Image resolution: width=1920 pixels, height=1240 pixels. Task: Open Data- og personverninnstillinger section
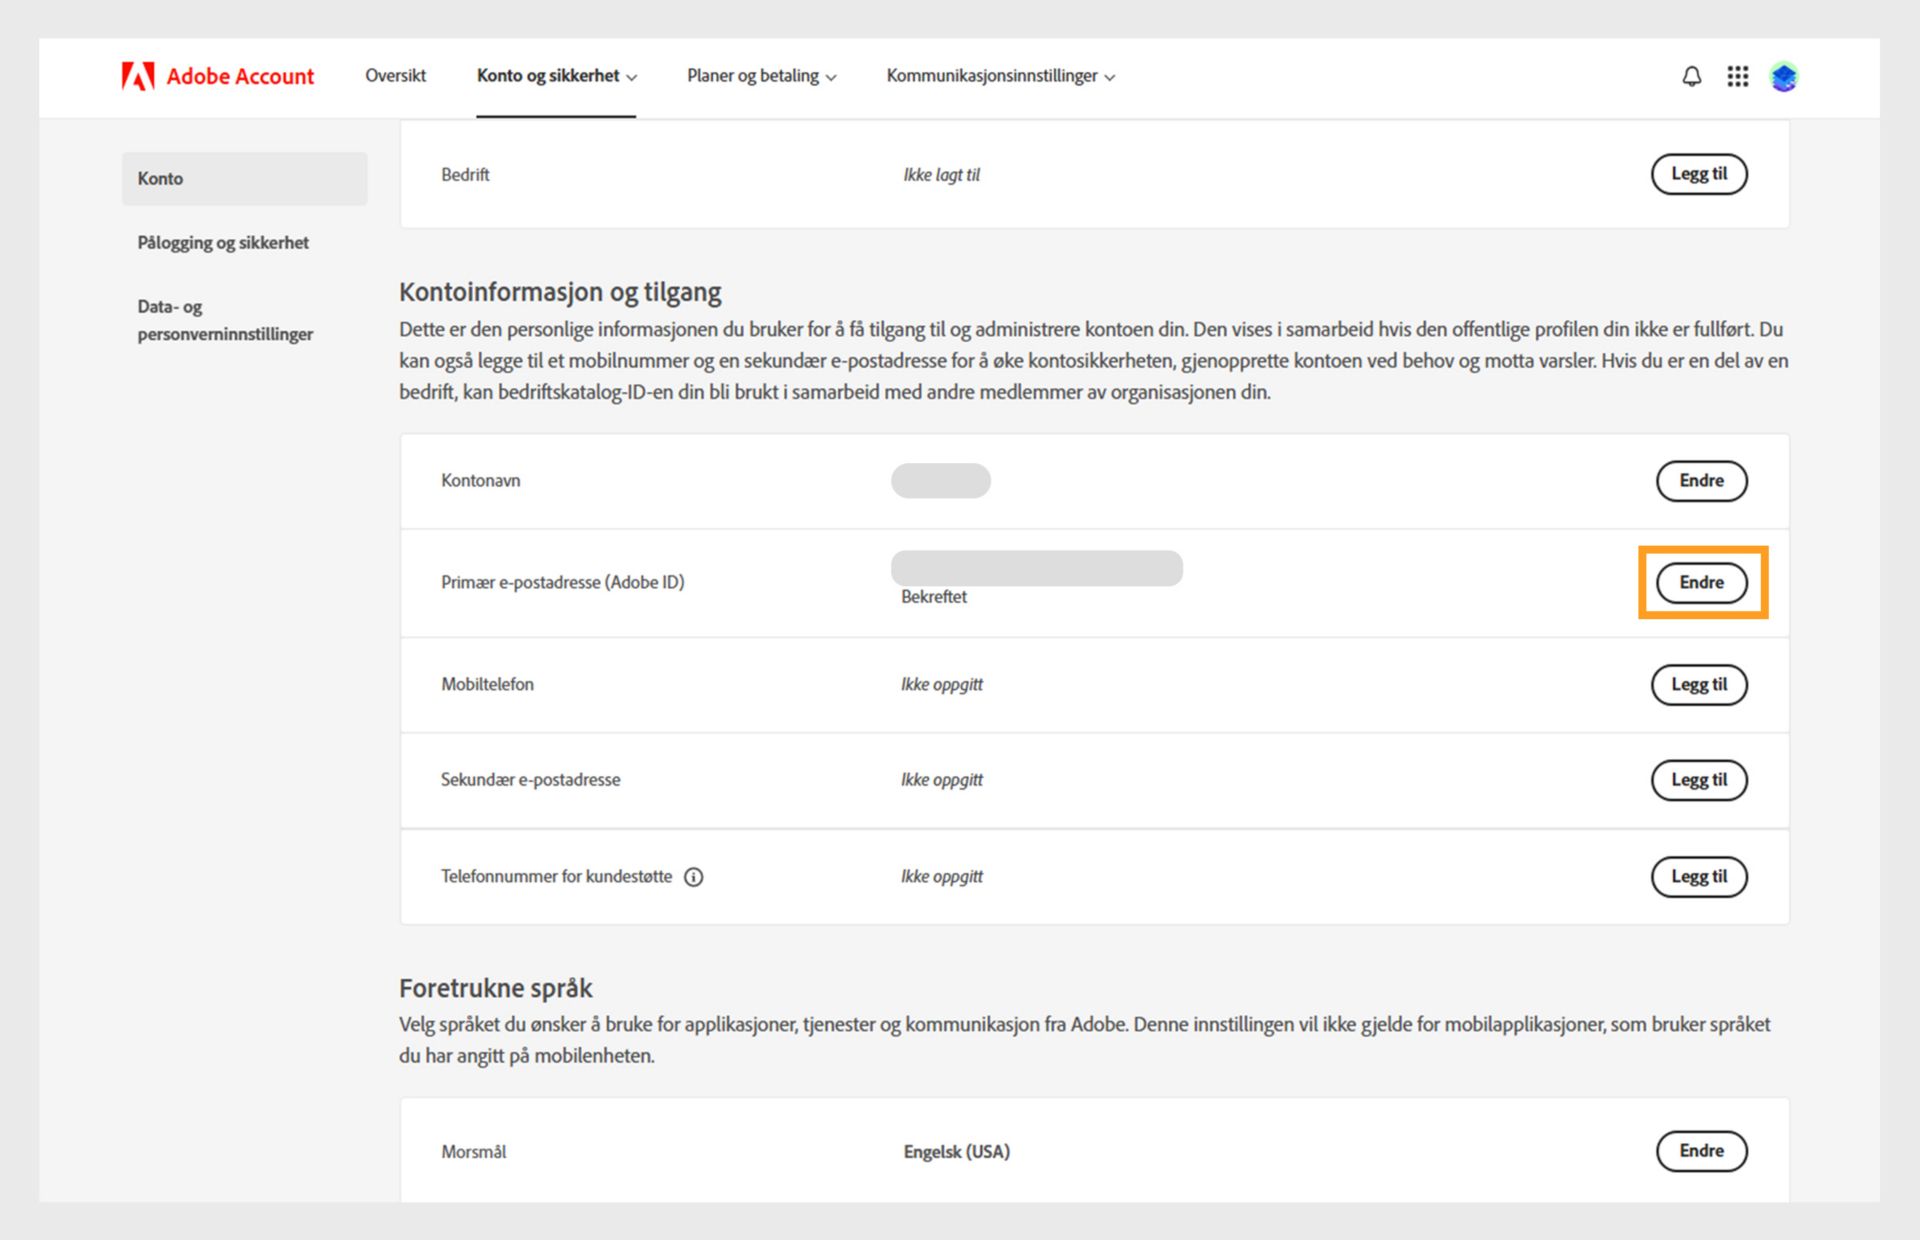(x=225, y=320)
